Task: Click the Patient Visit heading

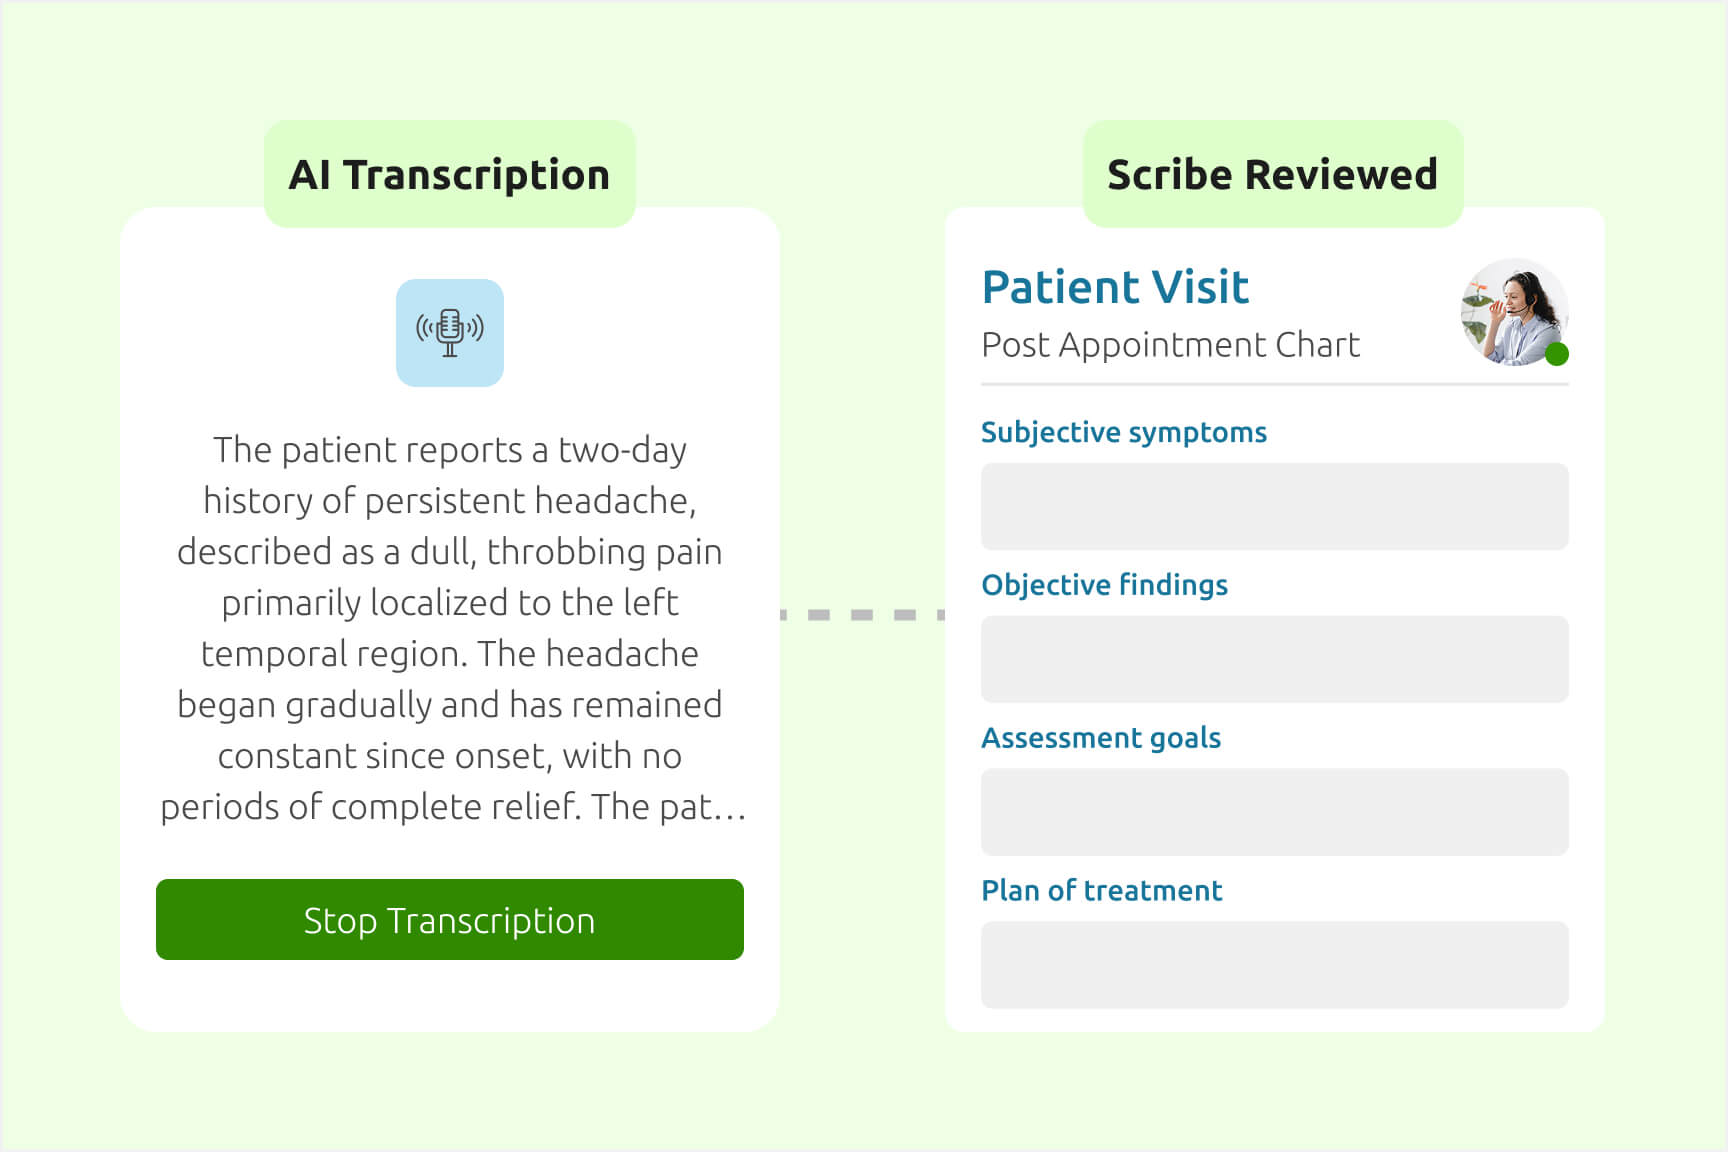Action: coord(1115,287)
